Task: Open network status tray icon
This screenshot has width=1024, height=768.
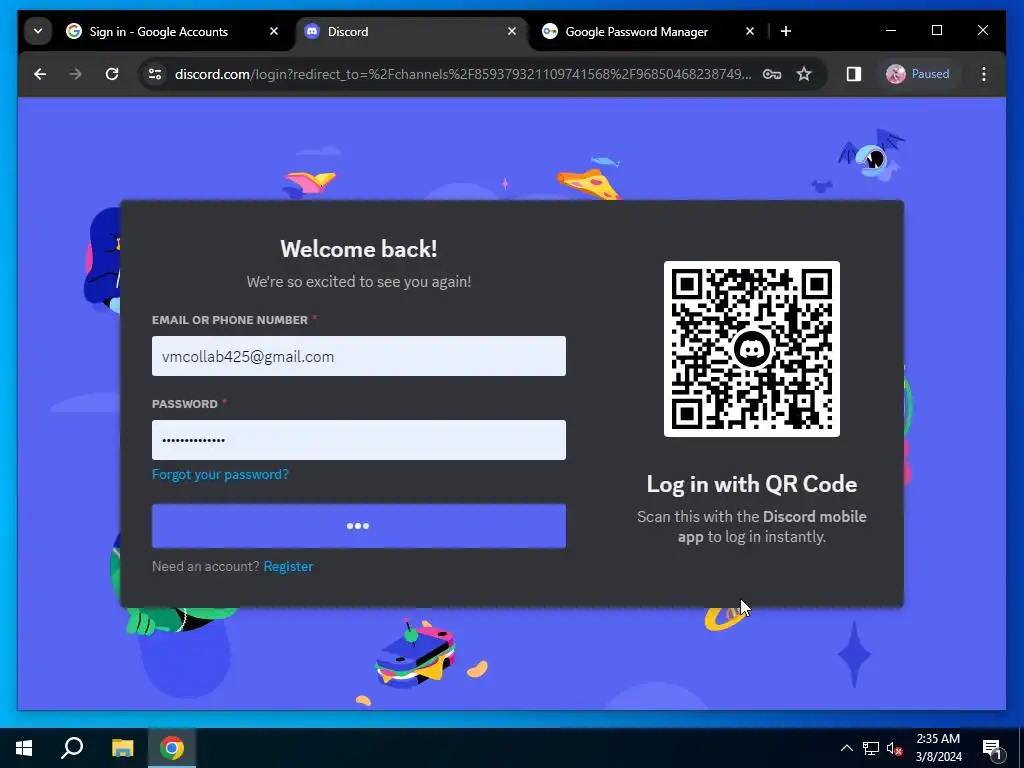Action: pos(871,748)
